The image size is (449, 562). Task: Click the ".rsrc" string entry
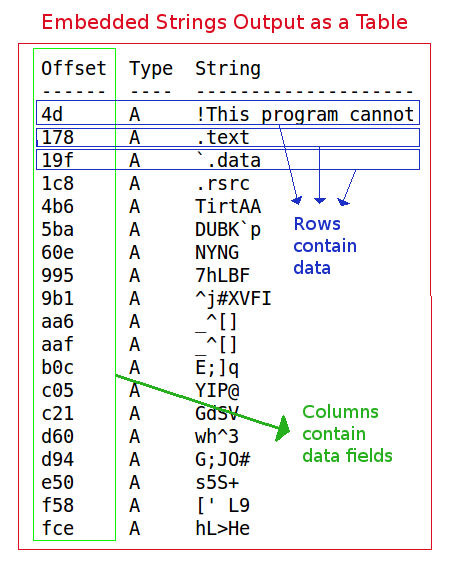coord(223,184)
